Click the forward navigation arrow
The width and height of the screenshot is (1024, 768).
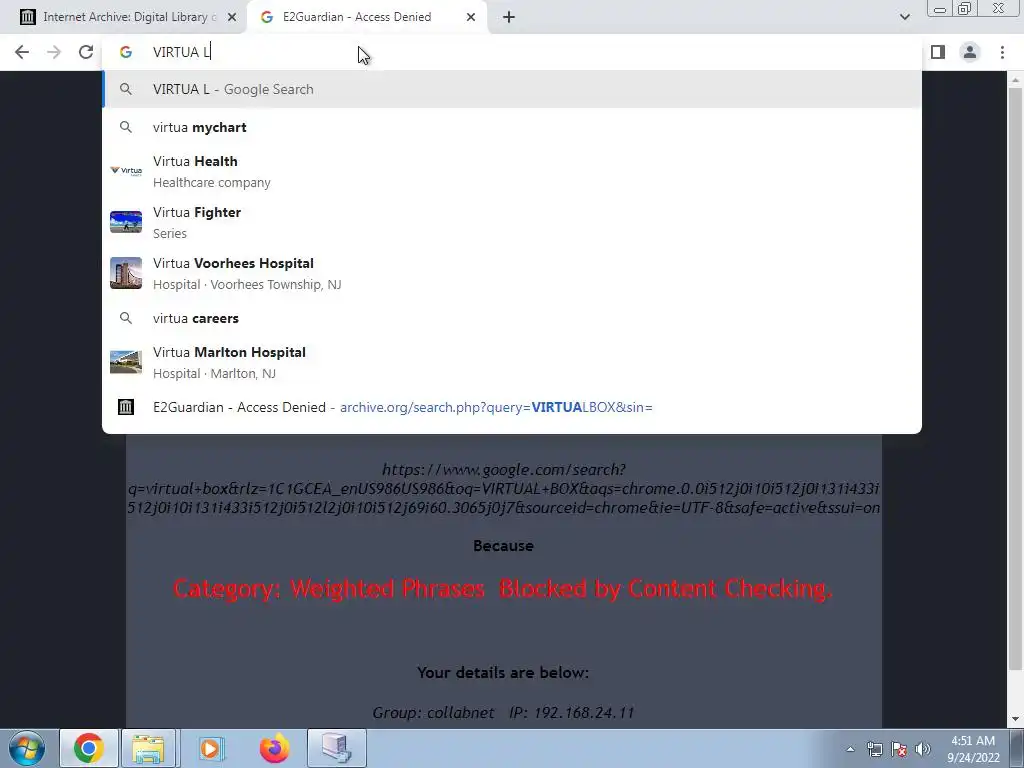[x=54, y=52]
